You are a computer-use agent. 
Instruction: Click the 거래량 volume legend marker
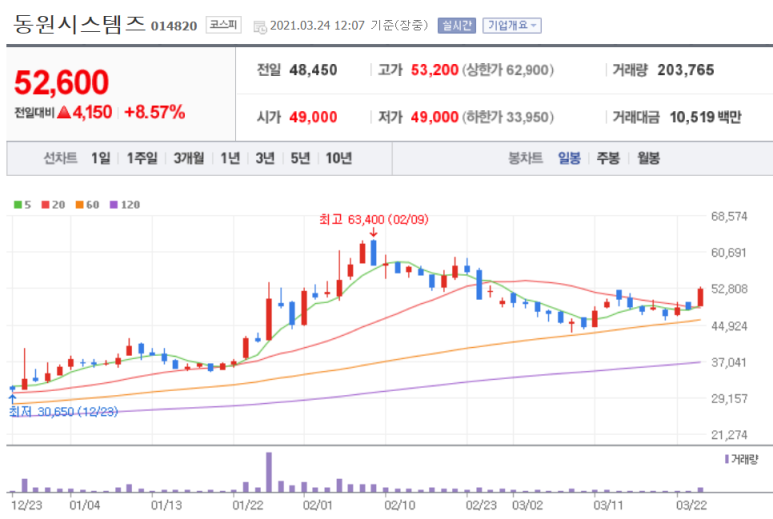[x=727, y=459]
